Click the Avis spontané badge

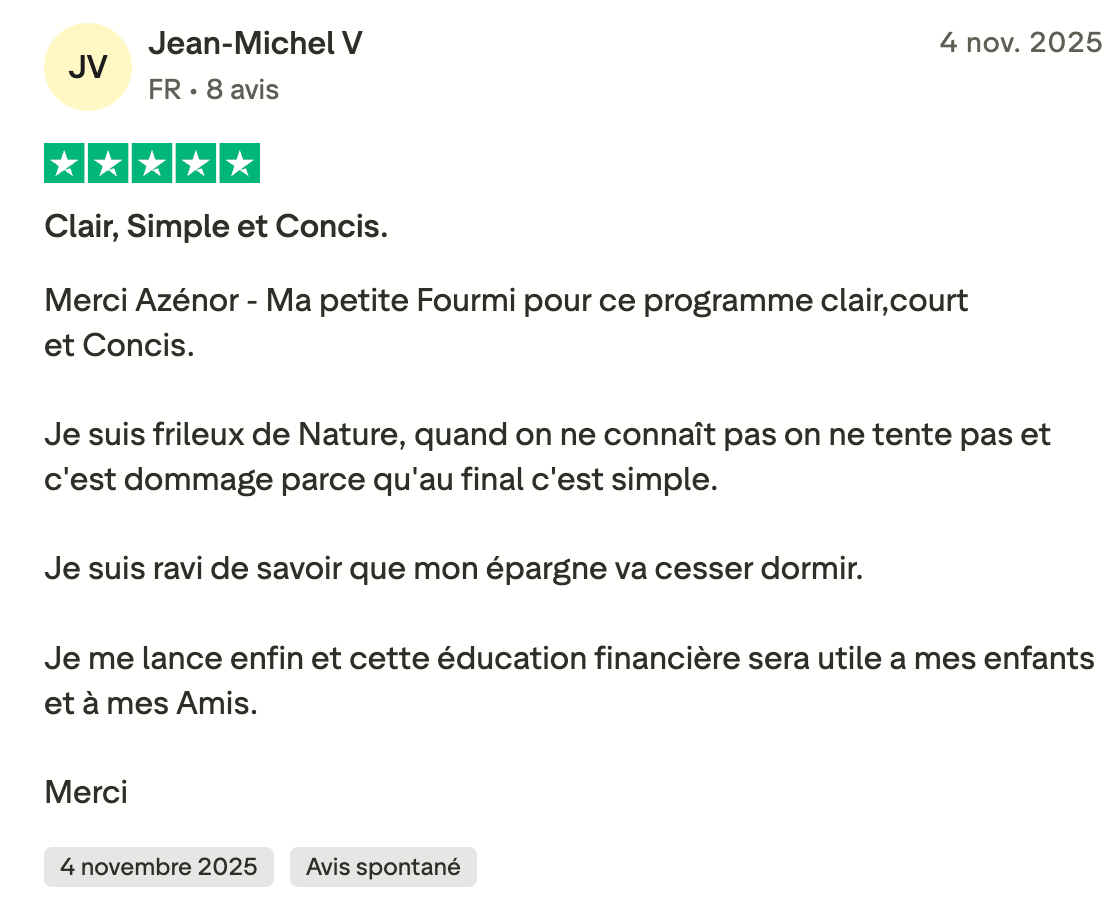click(x=383, y=866)
